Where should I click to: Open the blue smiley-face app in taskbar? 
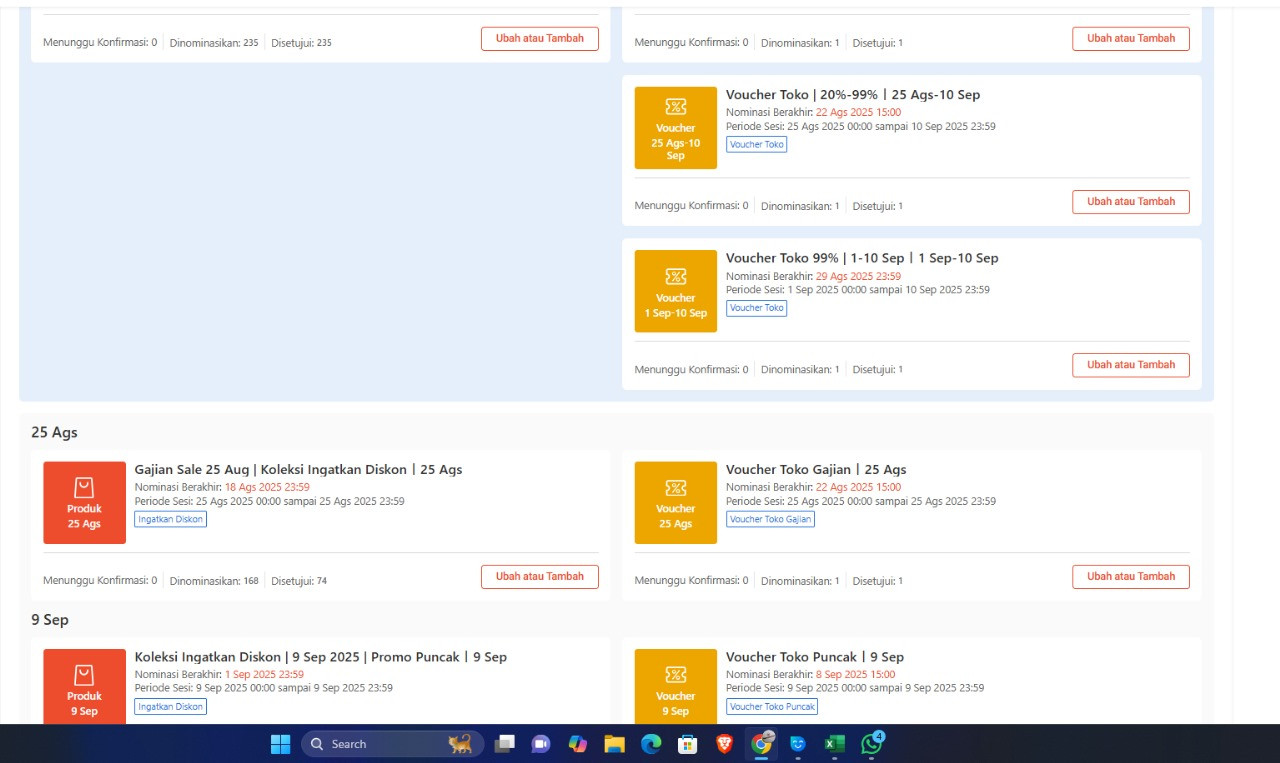(797, 744)
